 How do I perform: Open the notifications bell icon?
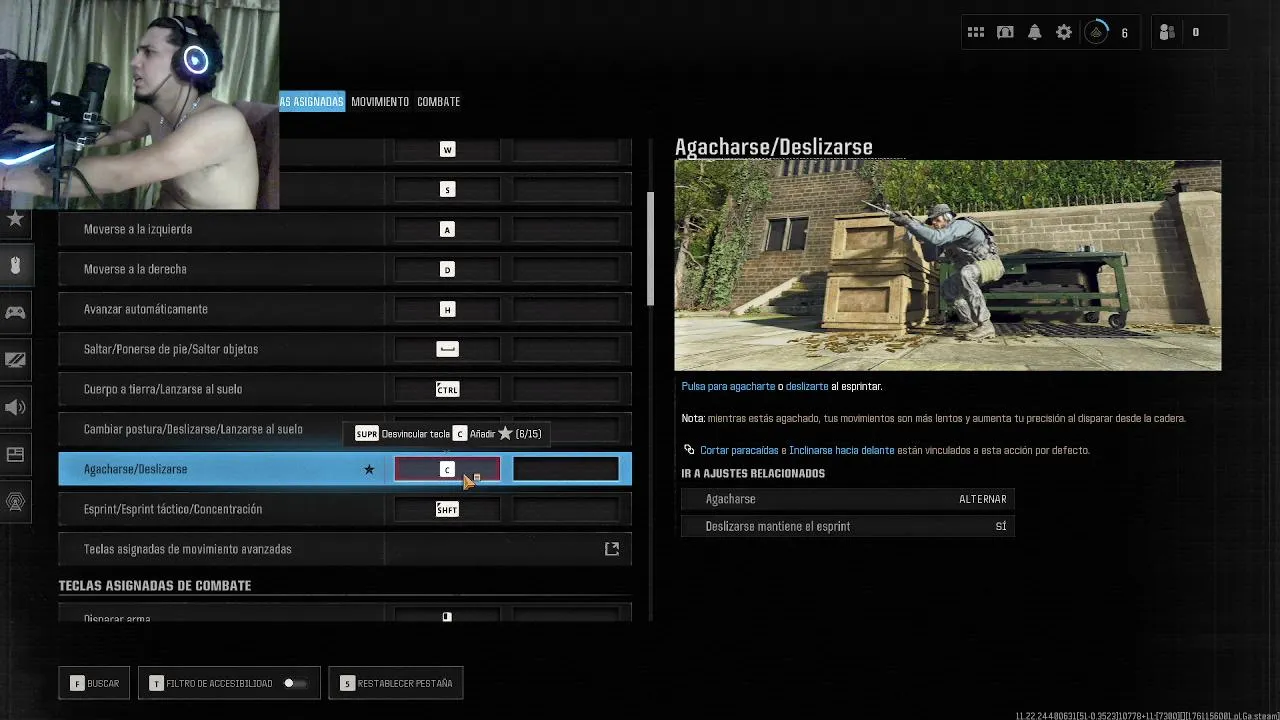[1035, 32]
